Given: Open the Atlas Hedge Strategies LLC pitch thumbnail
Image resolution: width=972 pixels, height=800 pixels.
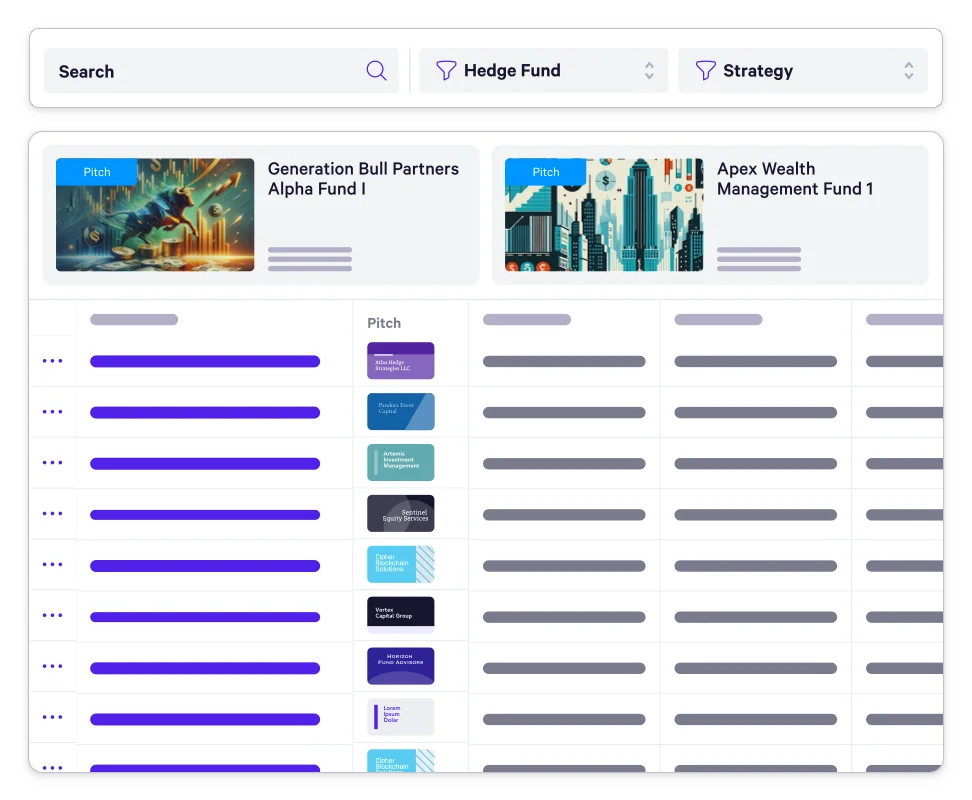Looking at the screenshot, I should coord(400,361).
